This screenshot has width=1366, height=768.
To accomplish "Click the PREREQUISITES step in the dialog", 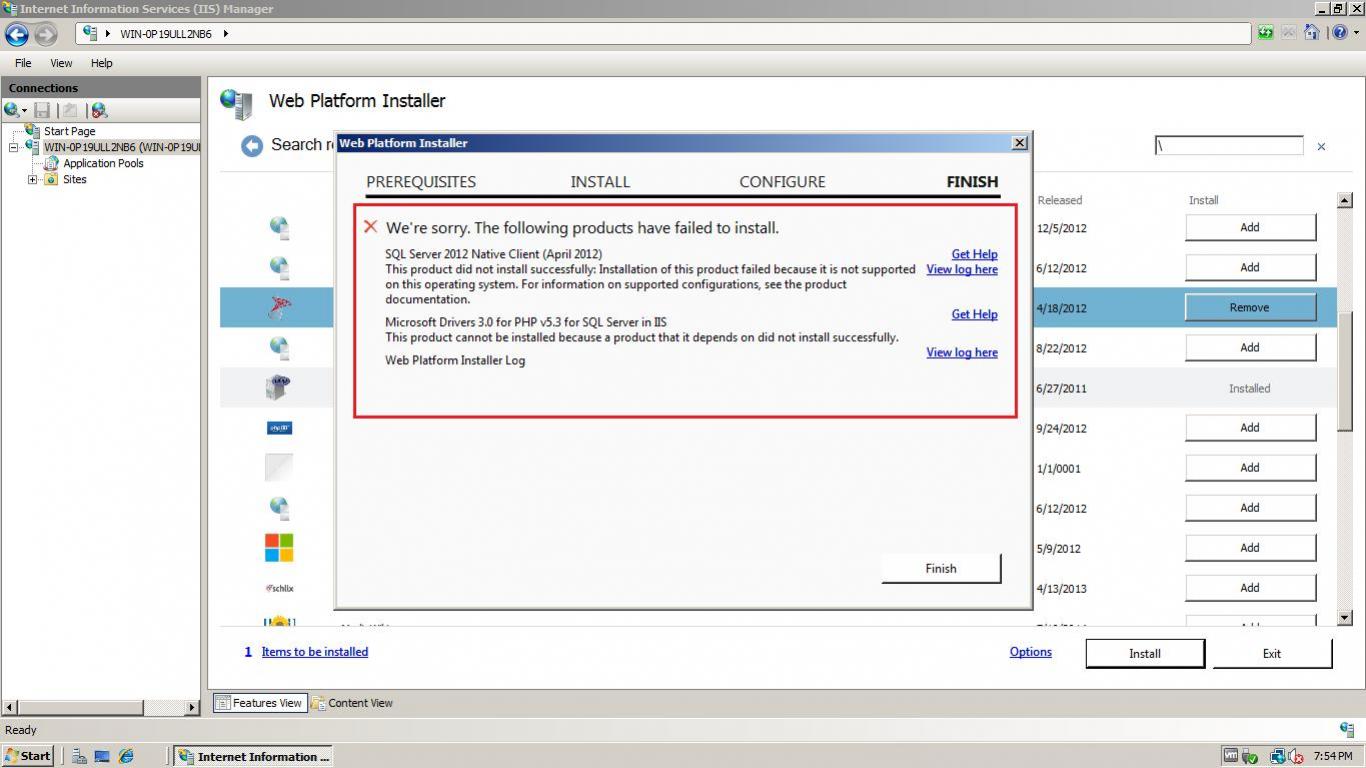I will 421,182.
